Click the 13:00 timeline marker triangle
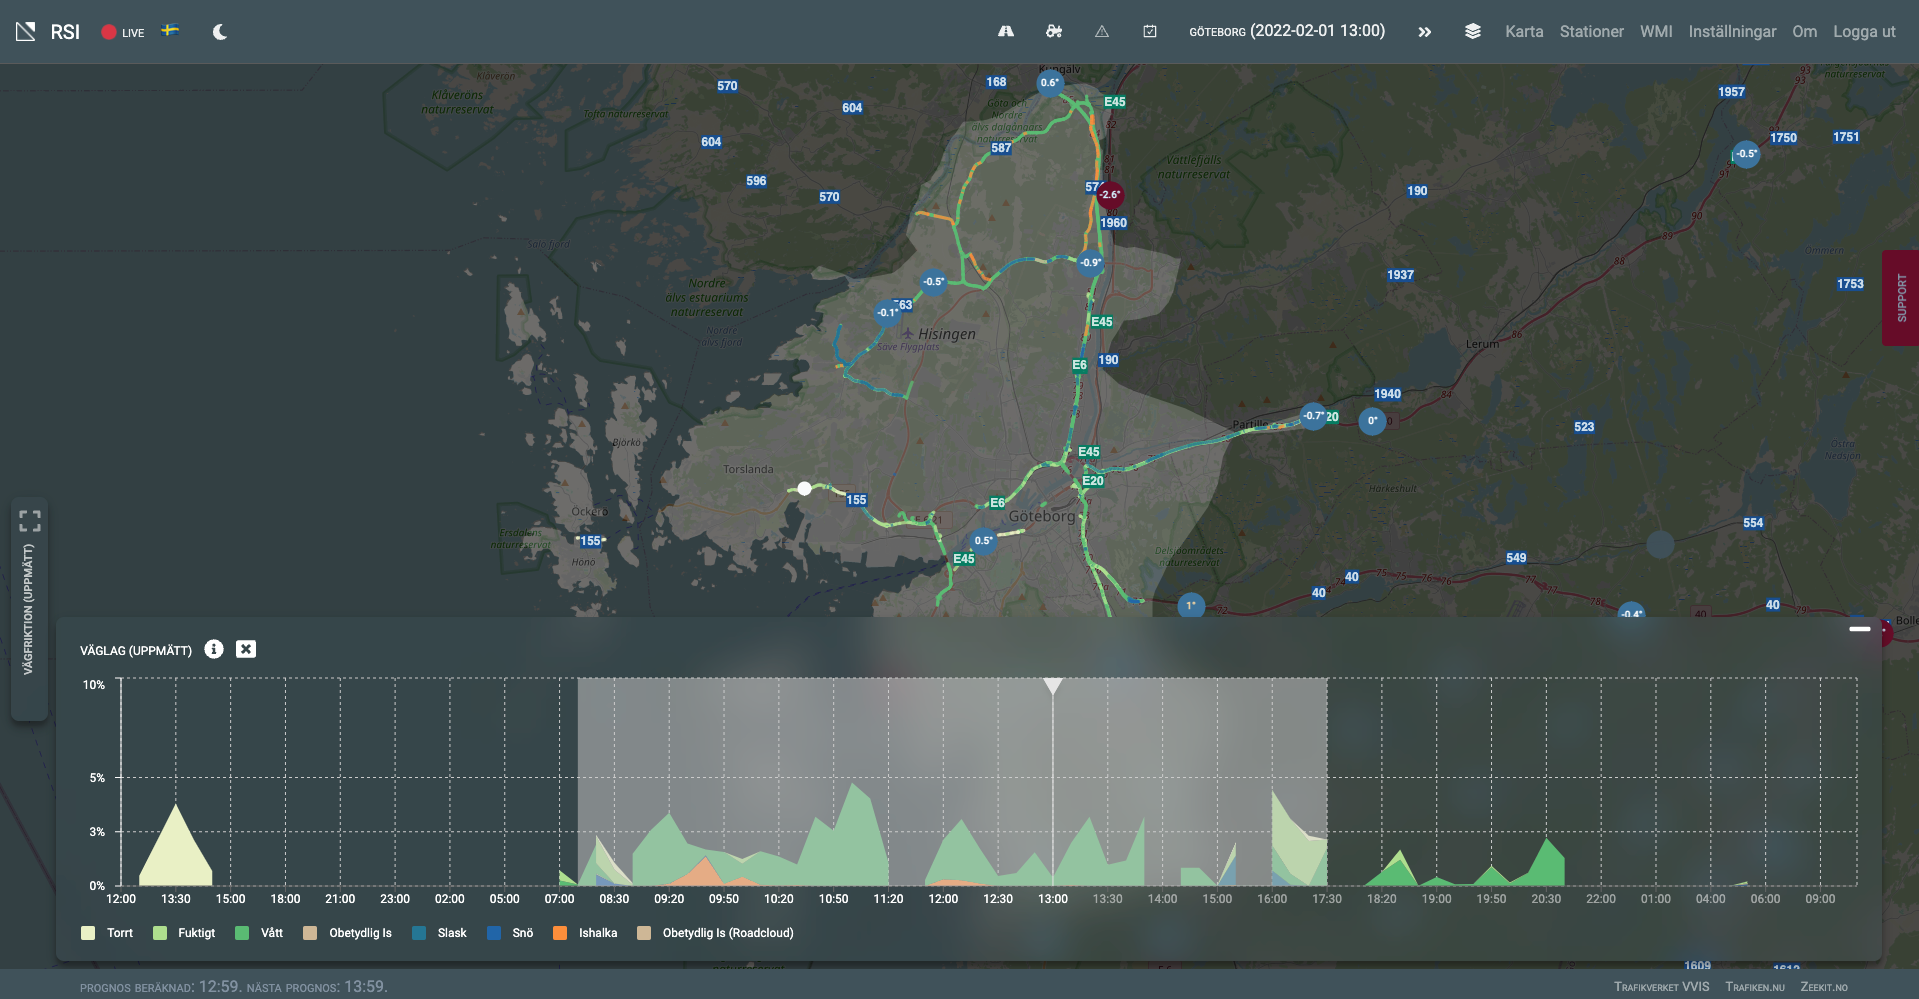This screenshot has width=1919, height=999. pyautogui.click(x=1052, y=686)
